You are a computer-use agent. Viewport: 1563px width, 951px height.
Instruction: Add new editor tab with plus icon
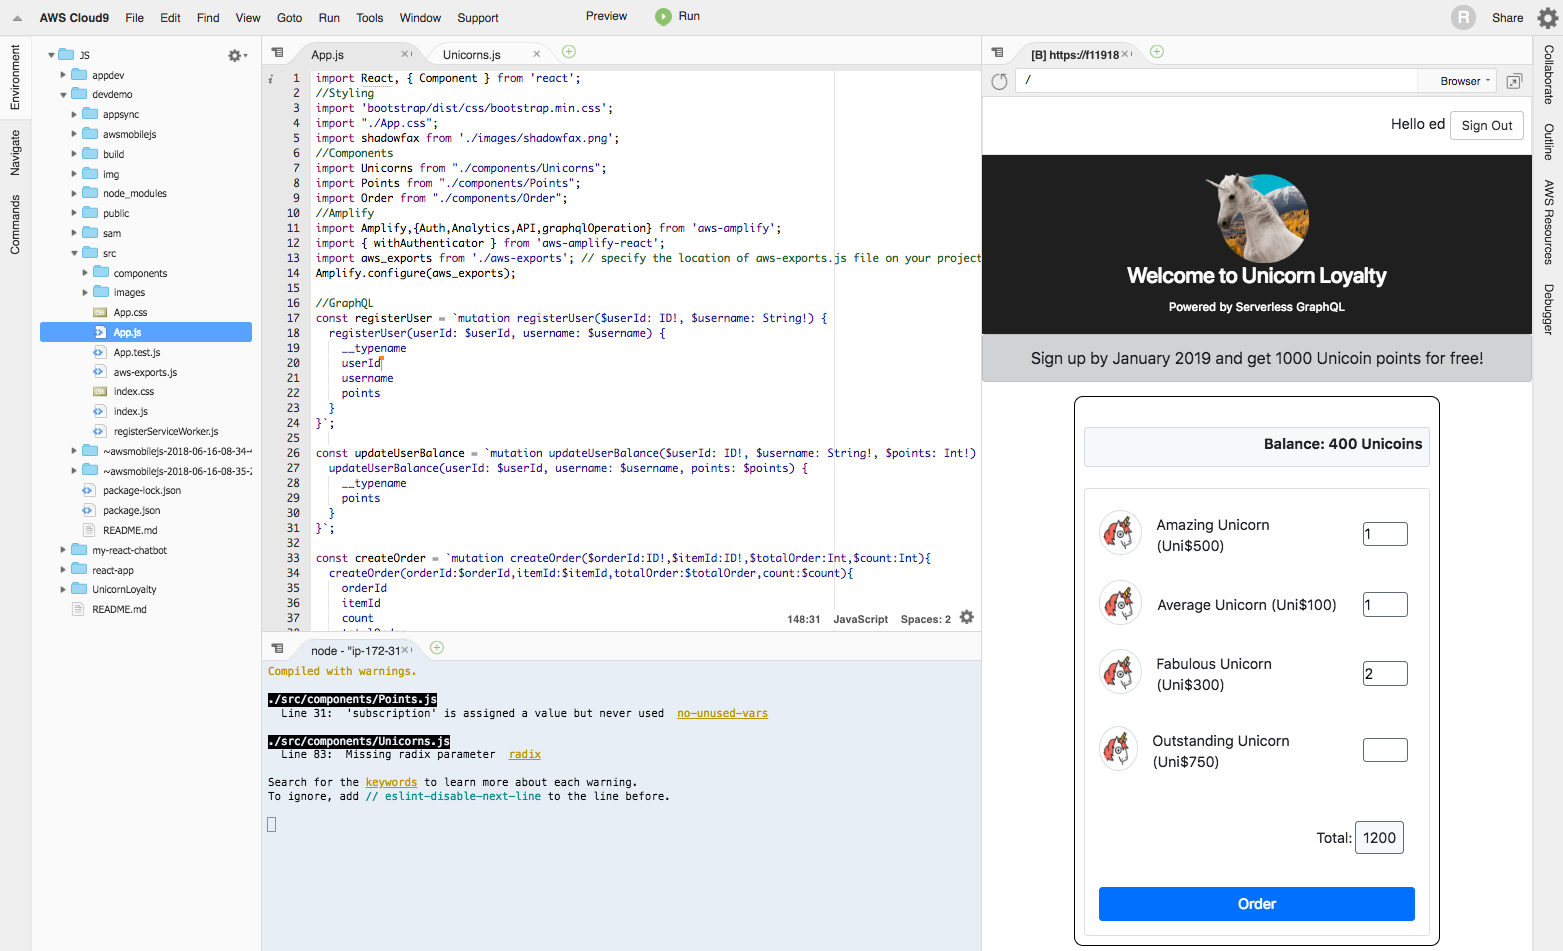[569, 52]
